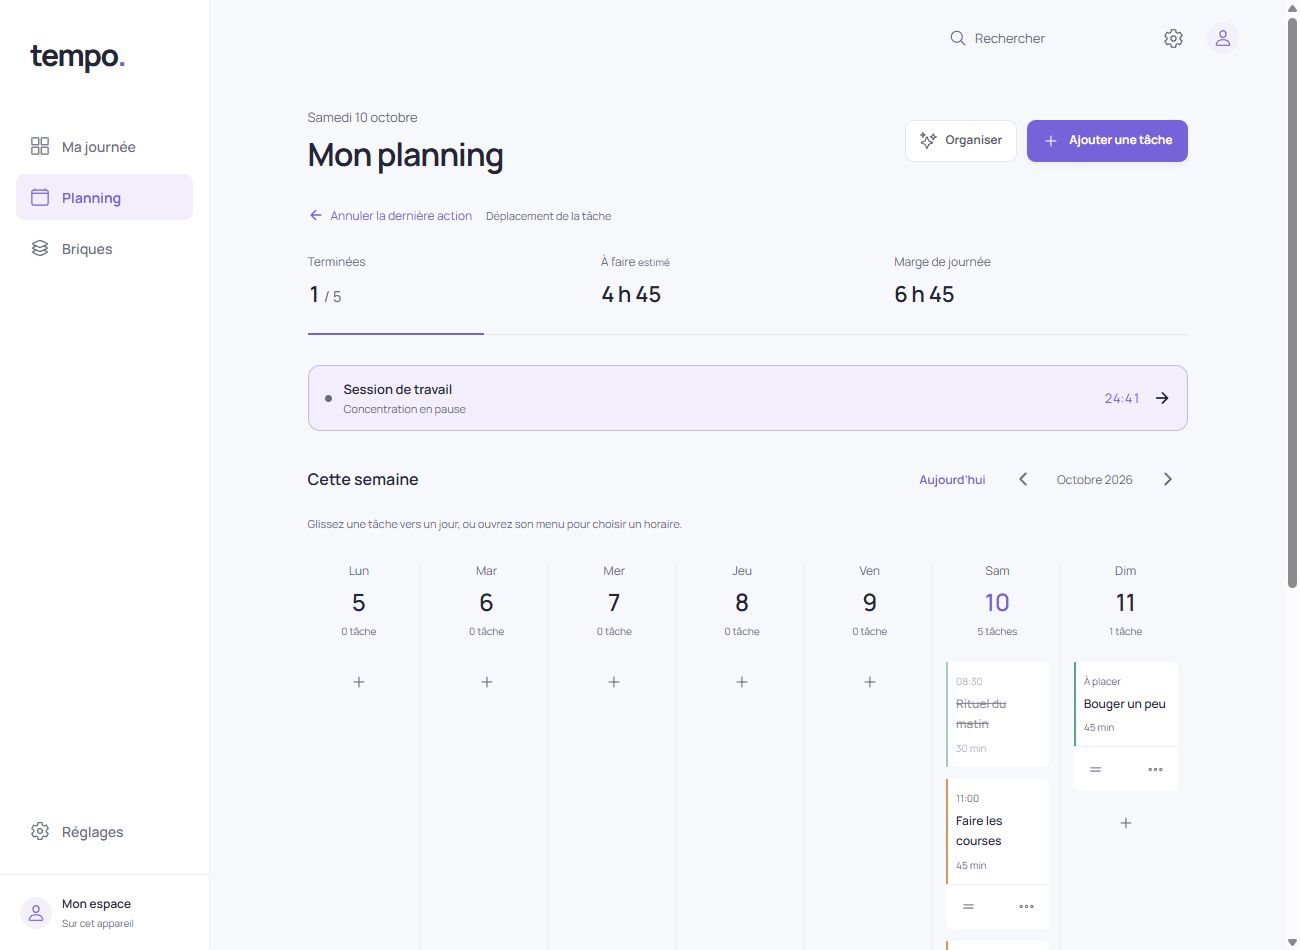Click the tempo. logo
Screen dimensions: 1300x950
pos(77,57)
